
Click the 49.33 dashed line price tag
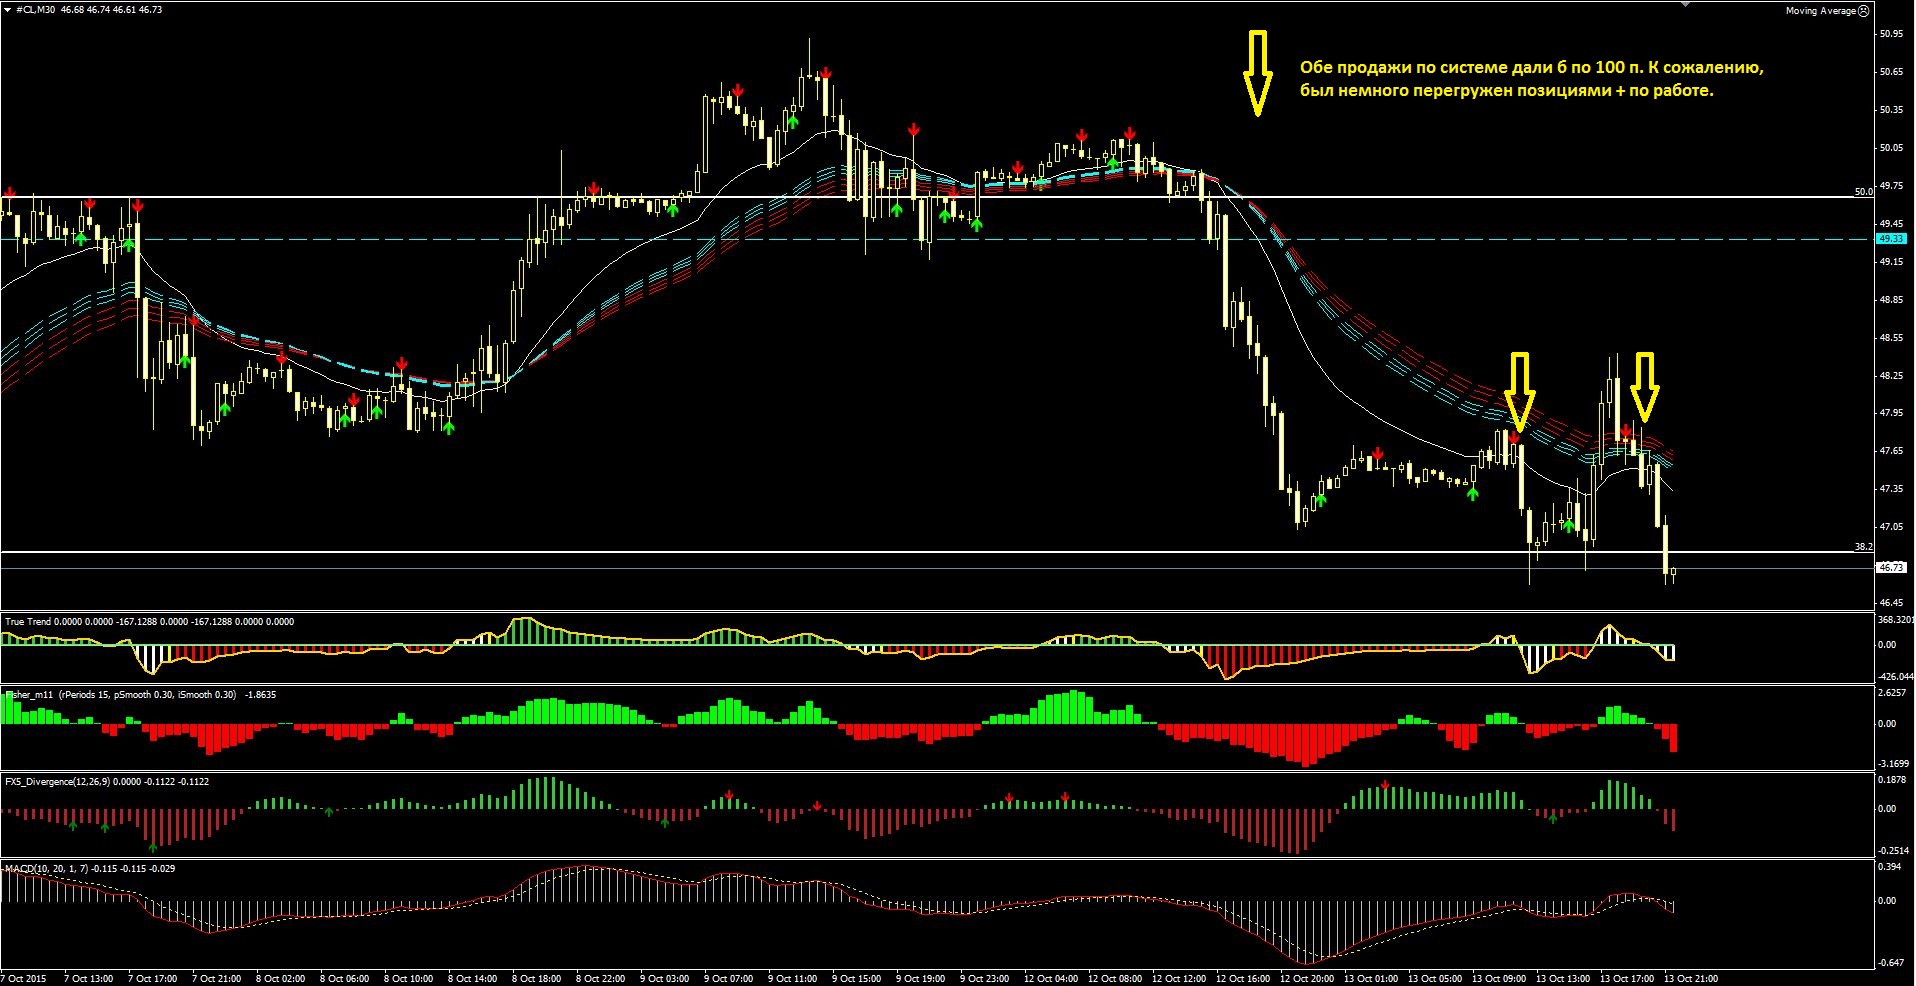click(1891, 239)
